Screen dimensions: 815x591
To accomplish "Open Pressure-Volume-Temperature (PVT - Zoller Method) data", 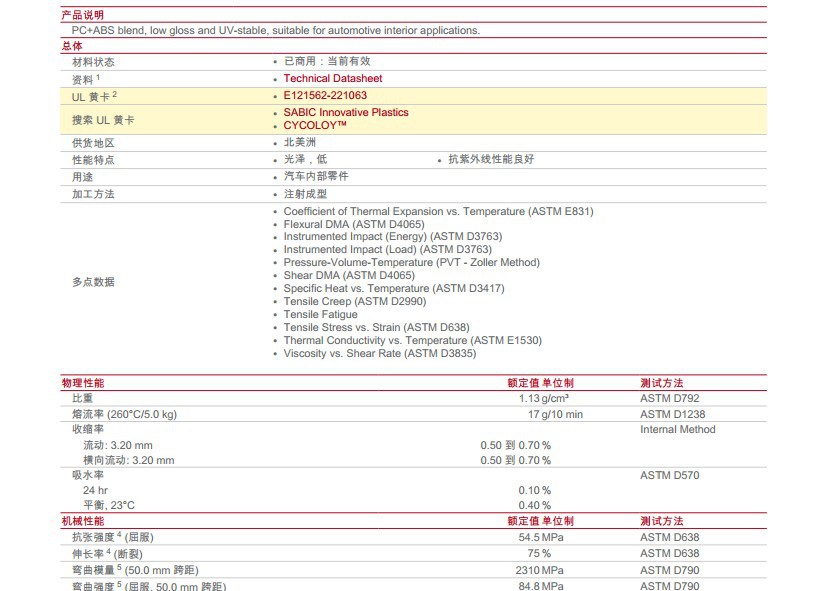I will pos(411,263).
